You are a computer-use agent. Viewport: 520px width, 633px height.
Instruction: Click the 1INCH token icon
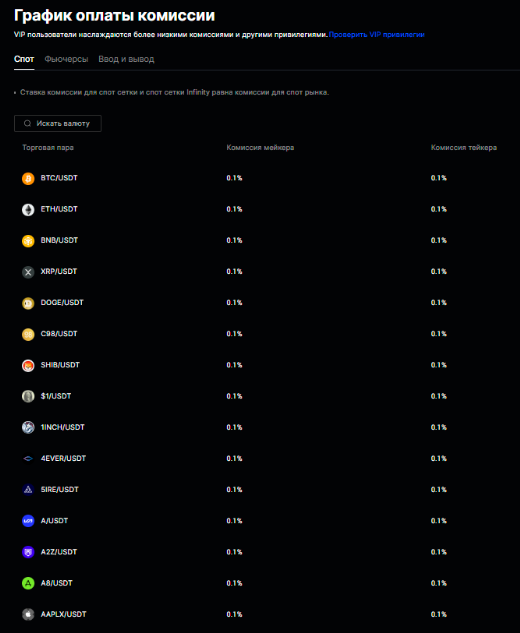click(x=28, y=428)
